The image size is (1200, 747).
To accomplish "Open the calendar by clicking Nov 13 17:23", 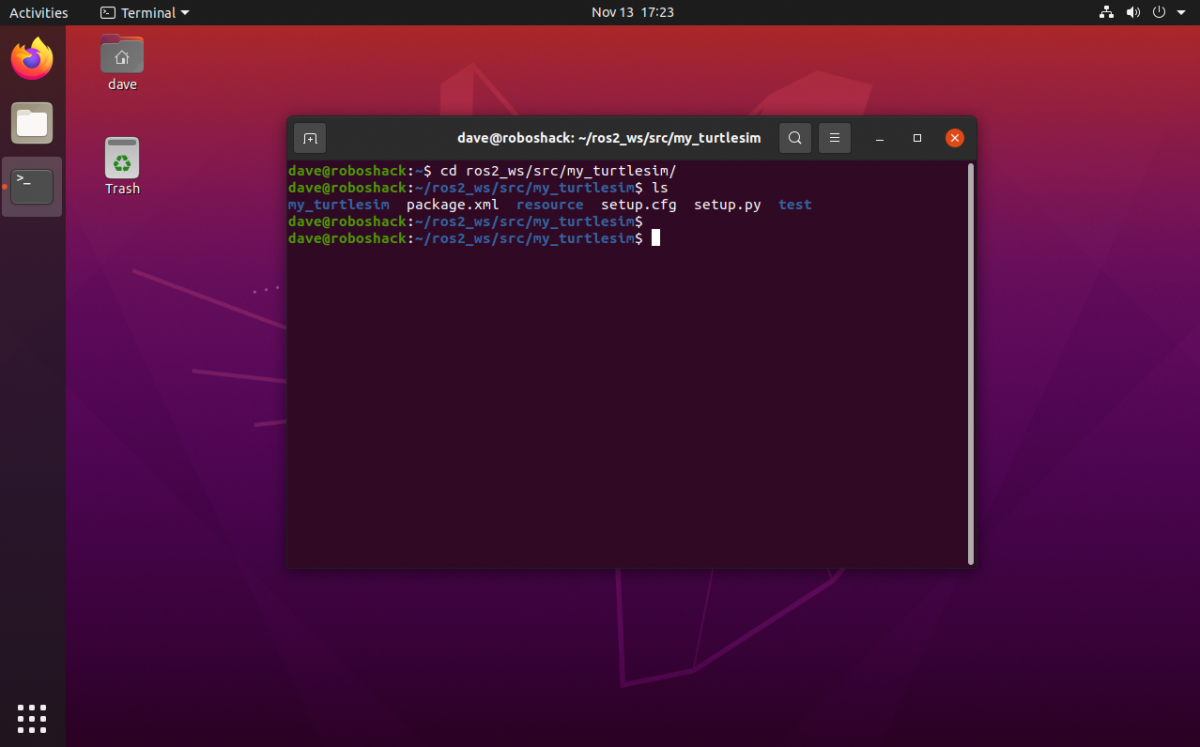I will coord(632,12).
